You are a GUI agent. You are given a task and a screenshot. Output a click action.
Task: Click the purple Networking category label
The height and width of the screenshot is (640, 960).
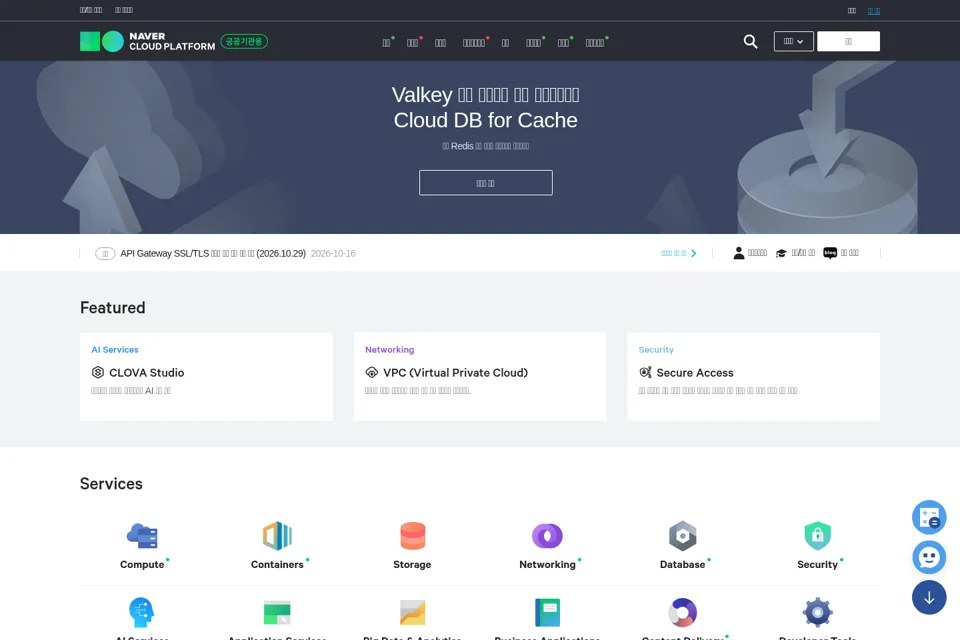click(x=389, y=350)
